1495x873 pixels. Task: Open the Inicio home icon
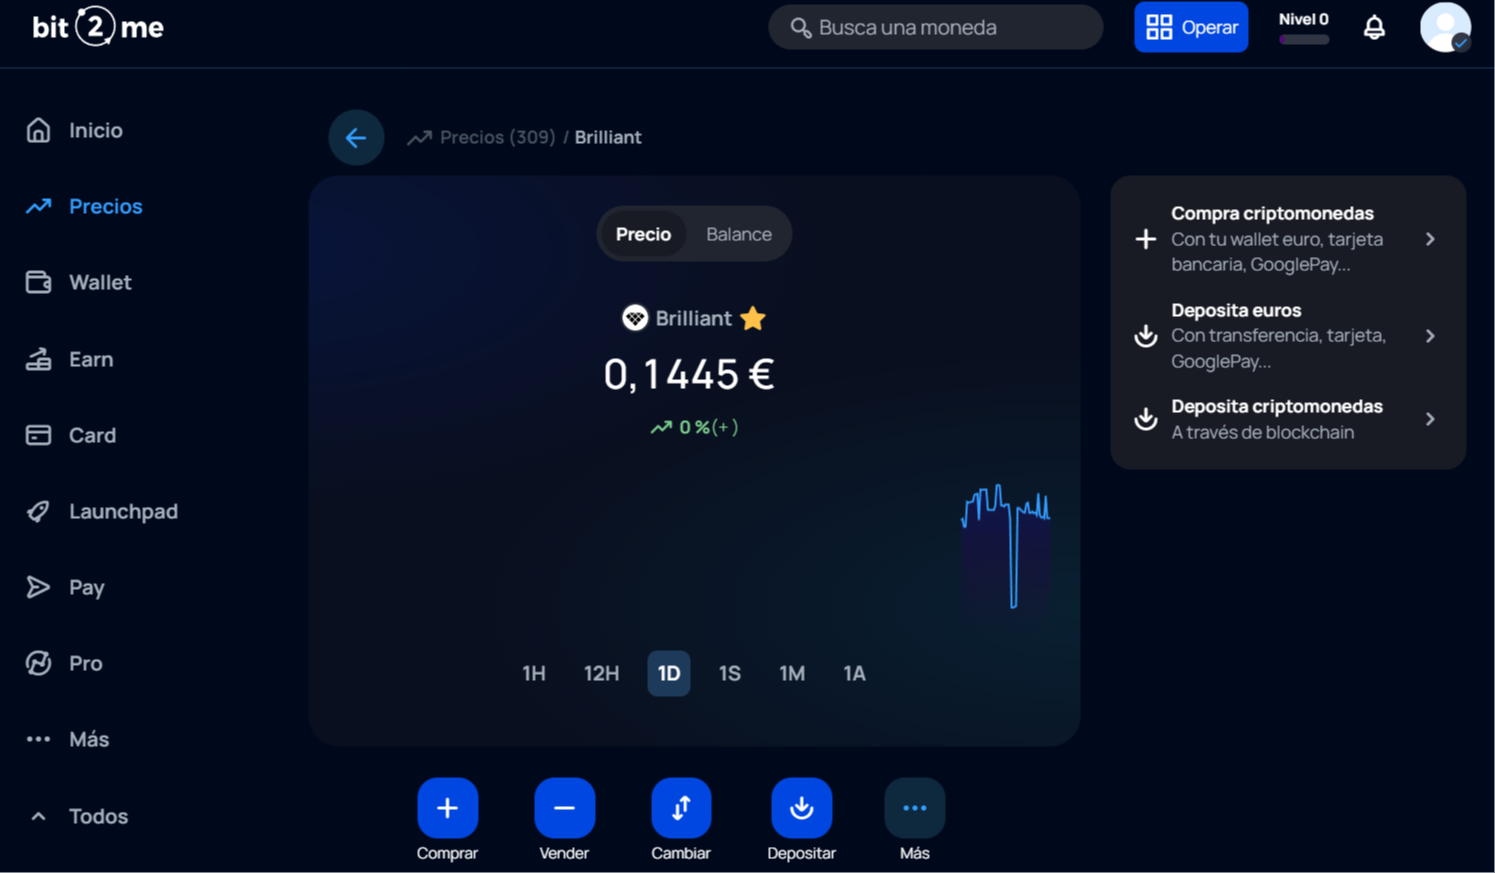click(38, 130)
